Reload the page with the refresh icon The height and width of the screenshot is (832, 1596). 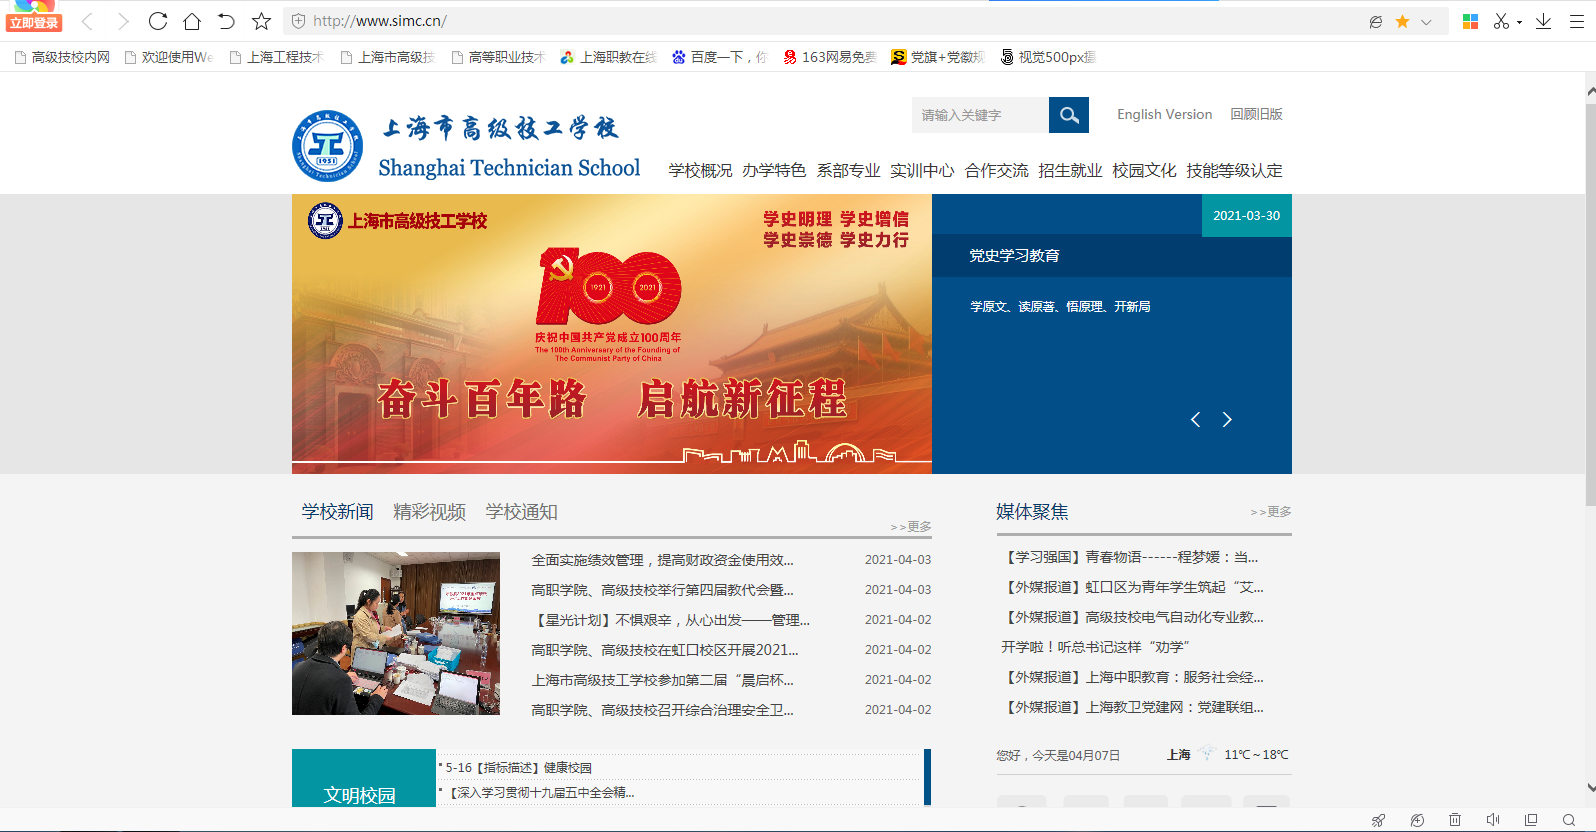[158, 21]
